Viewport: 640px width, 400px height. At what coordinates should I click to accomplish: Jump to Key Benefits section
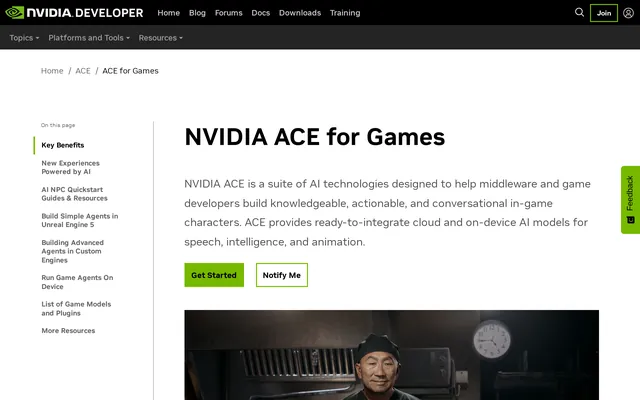pyautogui.click(x=63, y=145)
